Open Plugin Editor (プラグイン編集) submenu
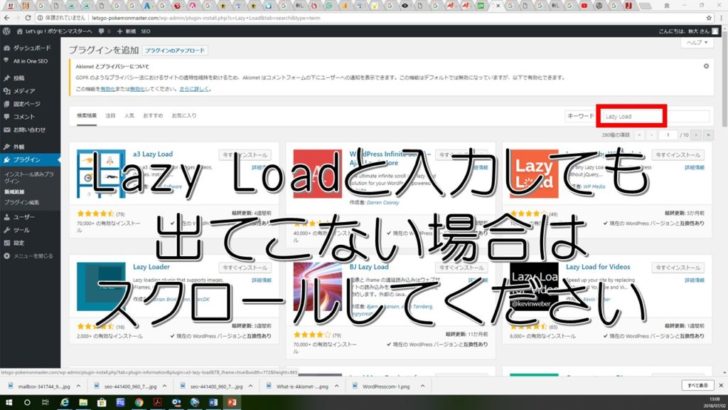Image resolution: width=728 pixels, height=410 pixels. point(22,202)
